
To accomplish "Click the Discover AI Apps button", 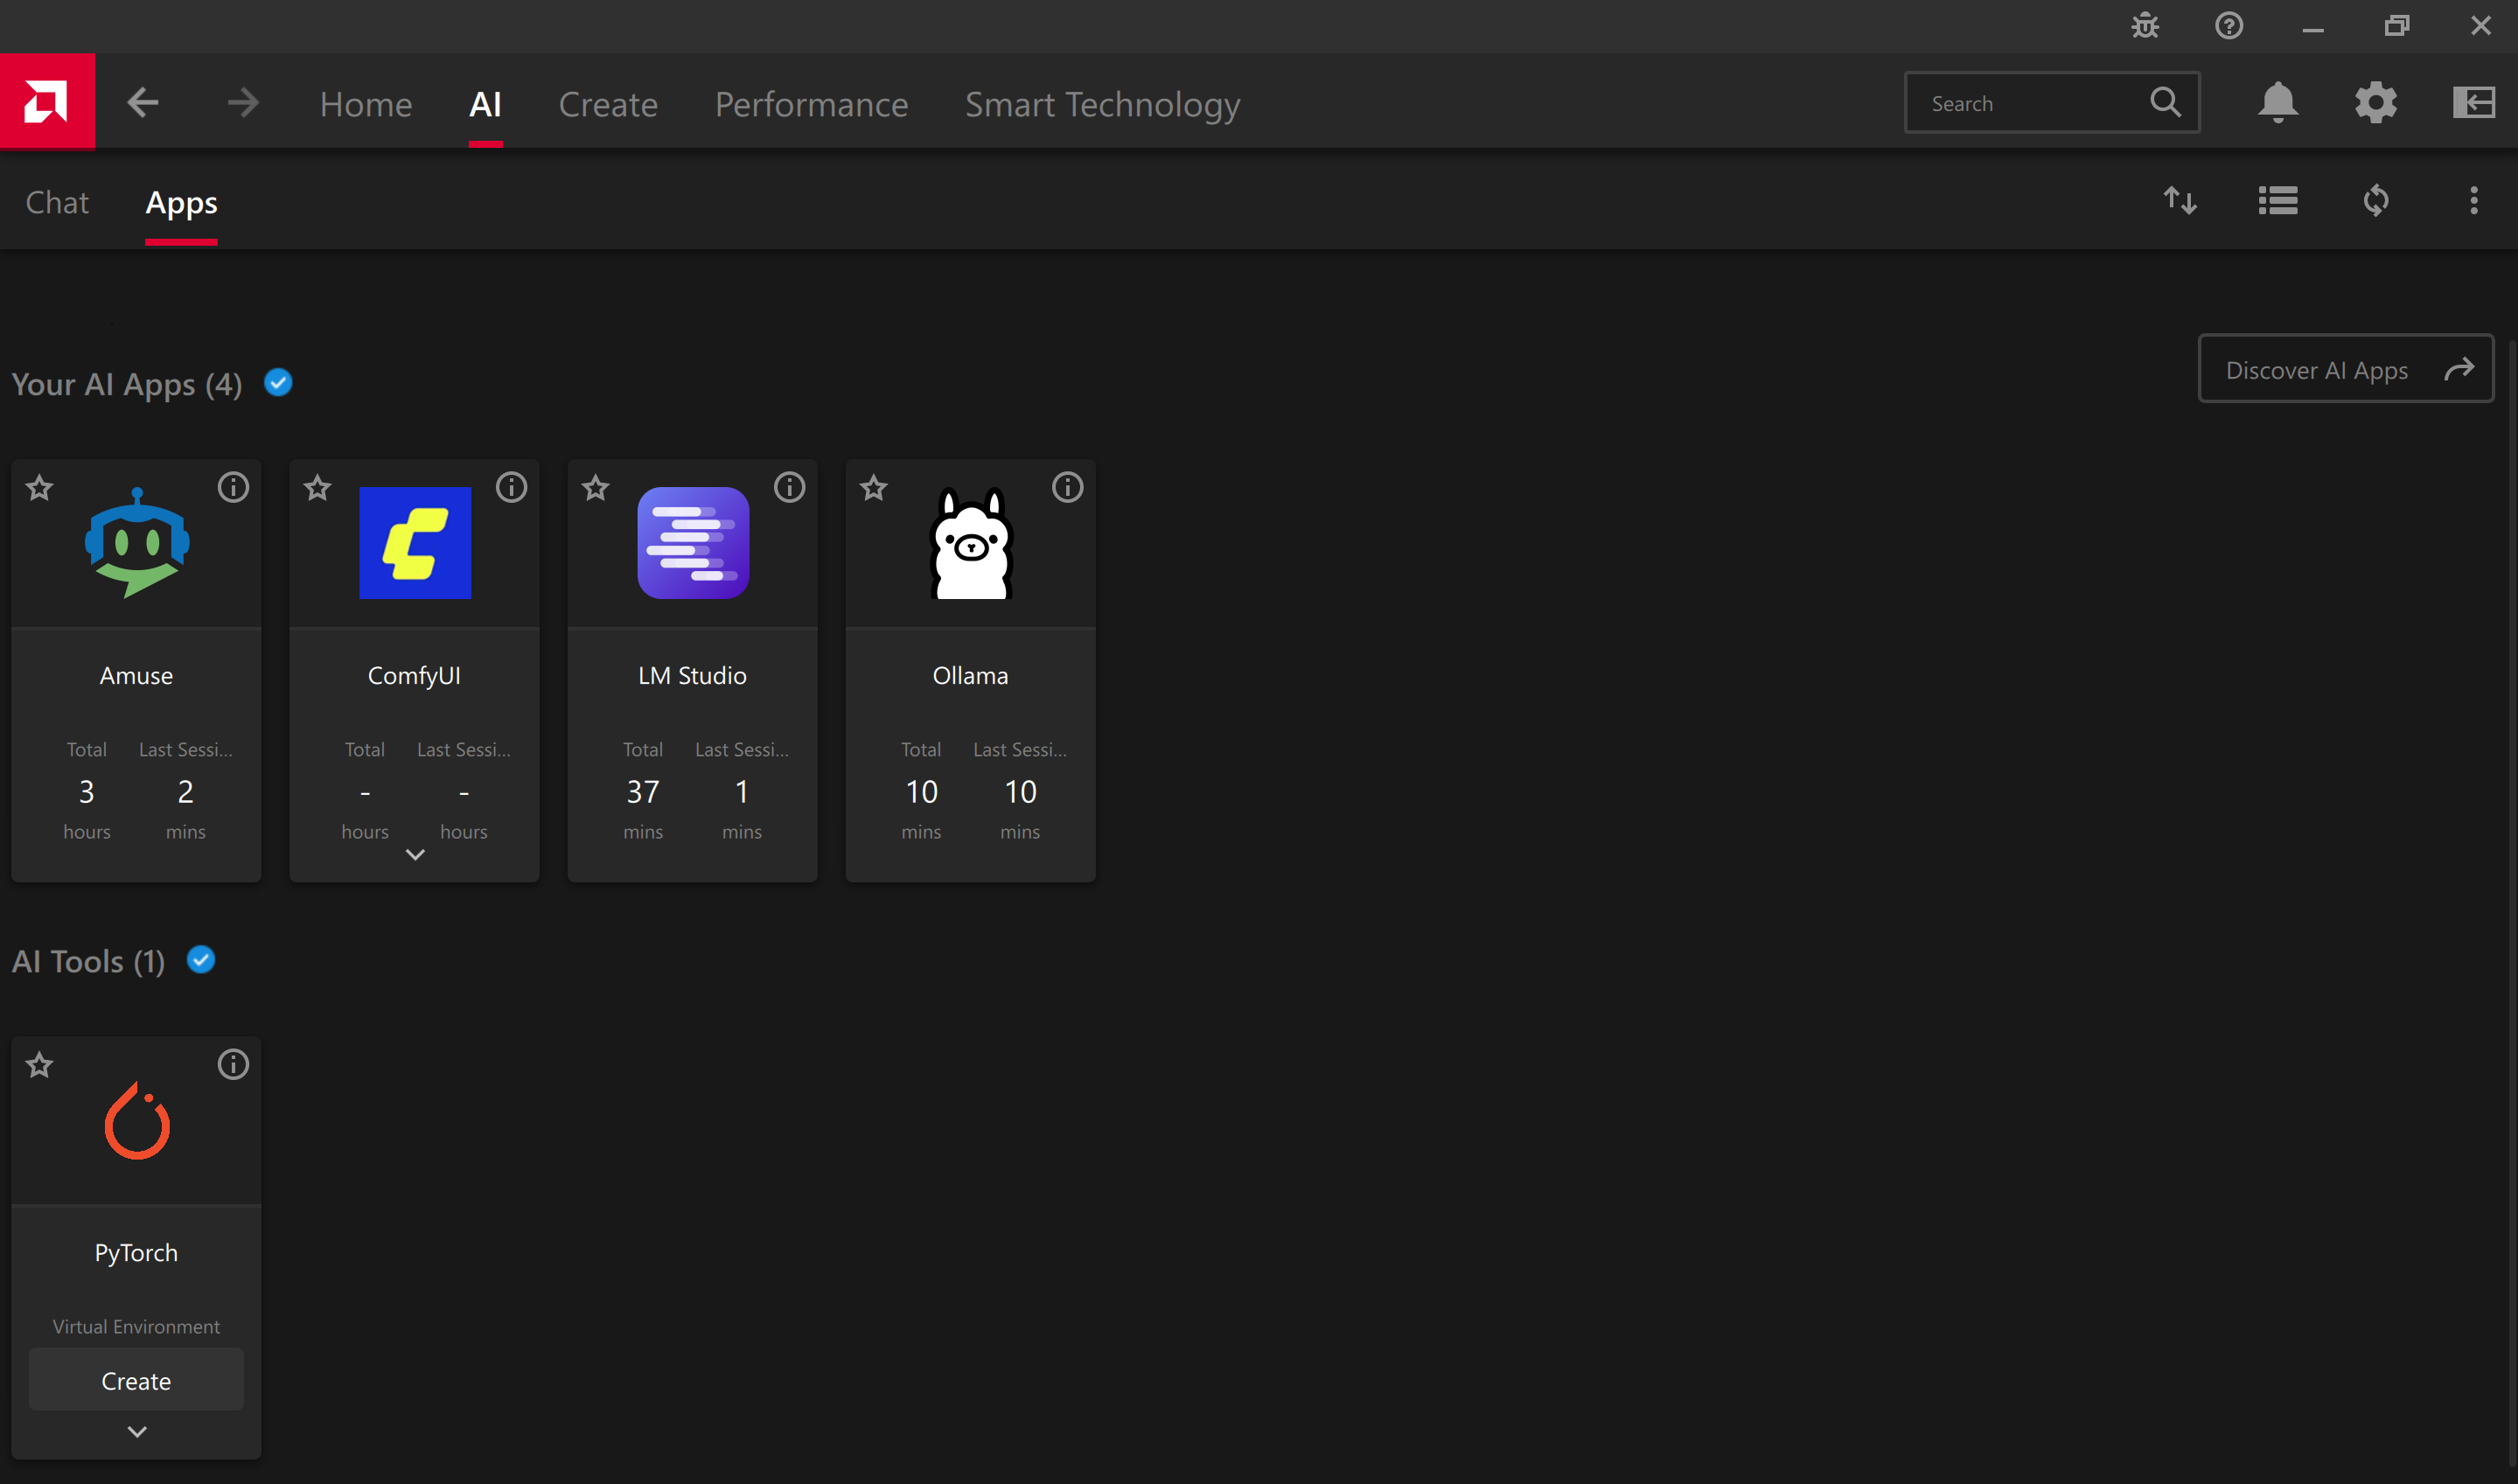I will pyautogui.click(x=2345, y=370).
